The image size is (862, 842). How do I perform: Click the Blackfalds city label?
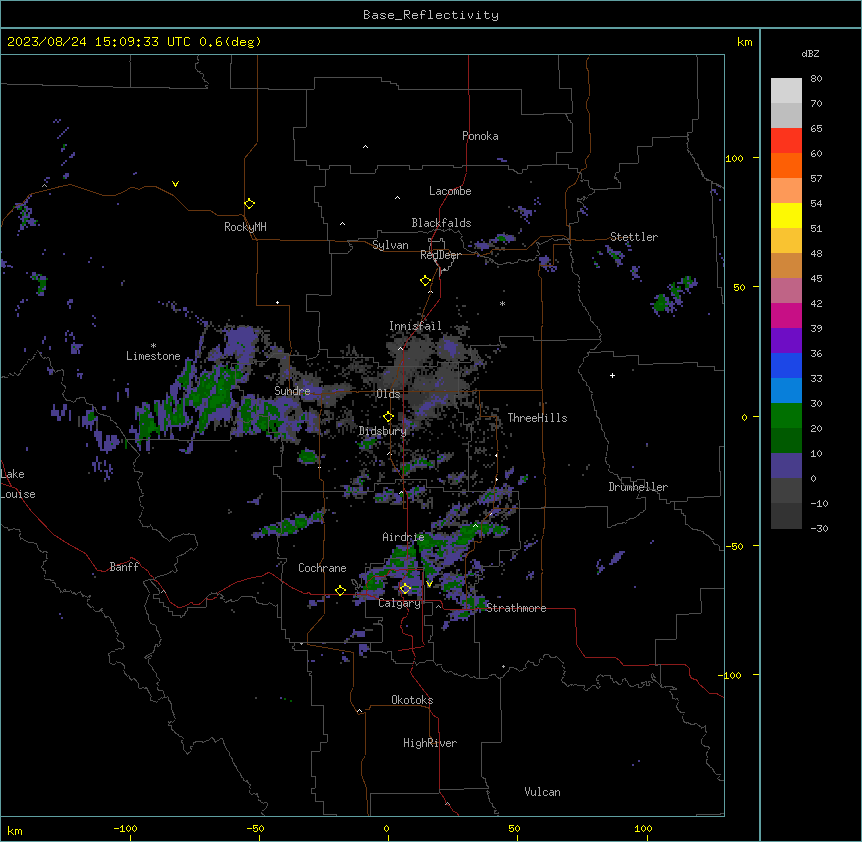point(441,223)
